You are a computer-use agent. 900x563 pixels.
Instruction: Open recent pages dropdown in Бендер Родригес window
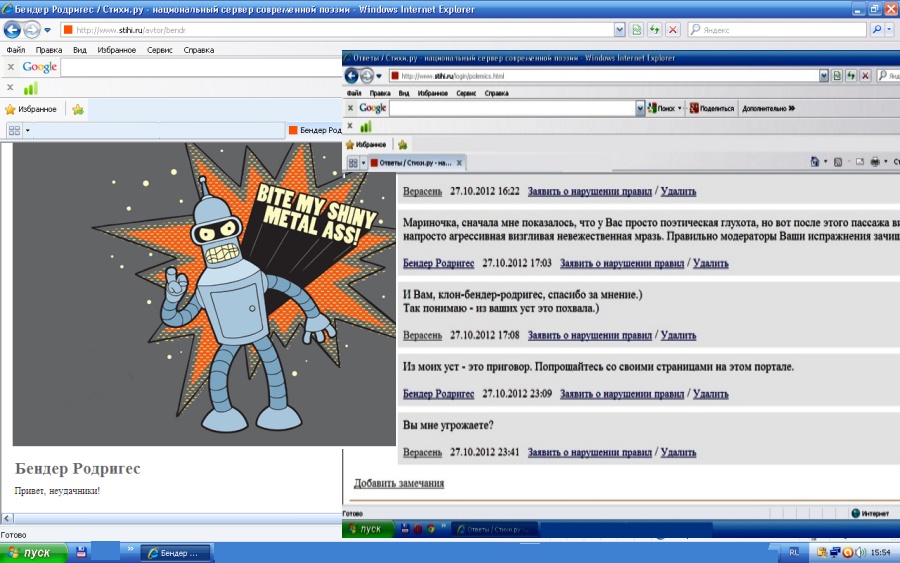click(x=48, y=30)
